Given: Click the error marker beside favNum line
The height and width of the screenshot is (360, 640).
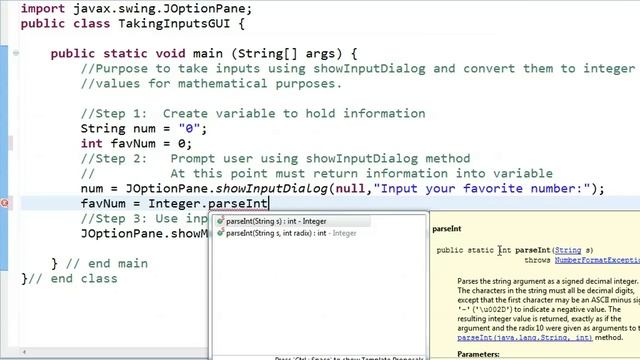Looking at the screenshot, I should [x=4, y=203].
